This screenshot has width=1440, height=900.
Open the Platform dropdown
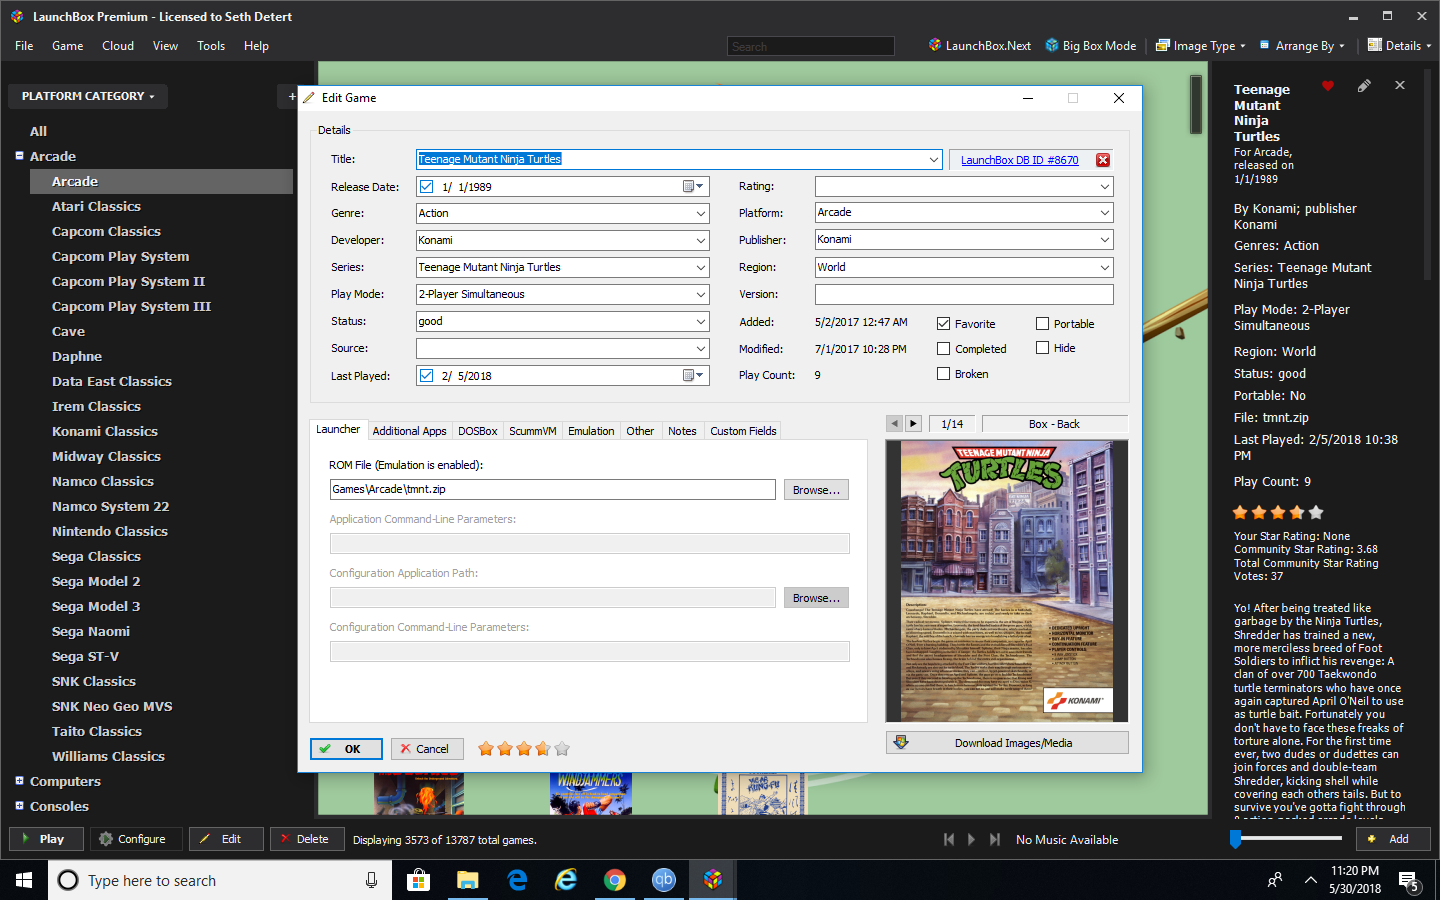tap(1105, 212)
